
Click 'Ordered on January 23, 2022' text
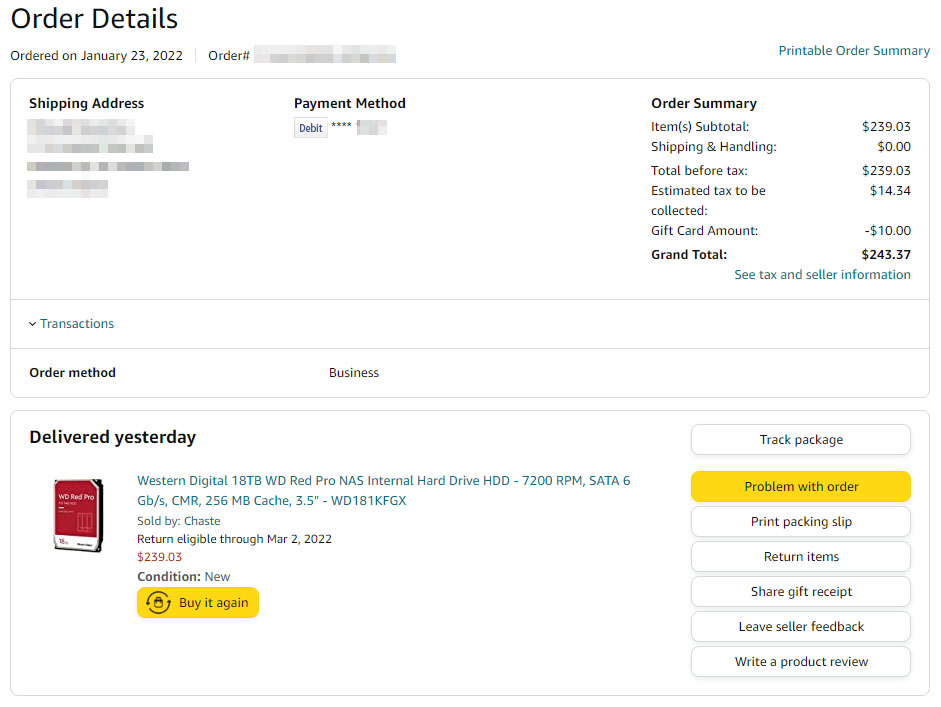pyautogui.click(x=97, y=56)
